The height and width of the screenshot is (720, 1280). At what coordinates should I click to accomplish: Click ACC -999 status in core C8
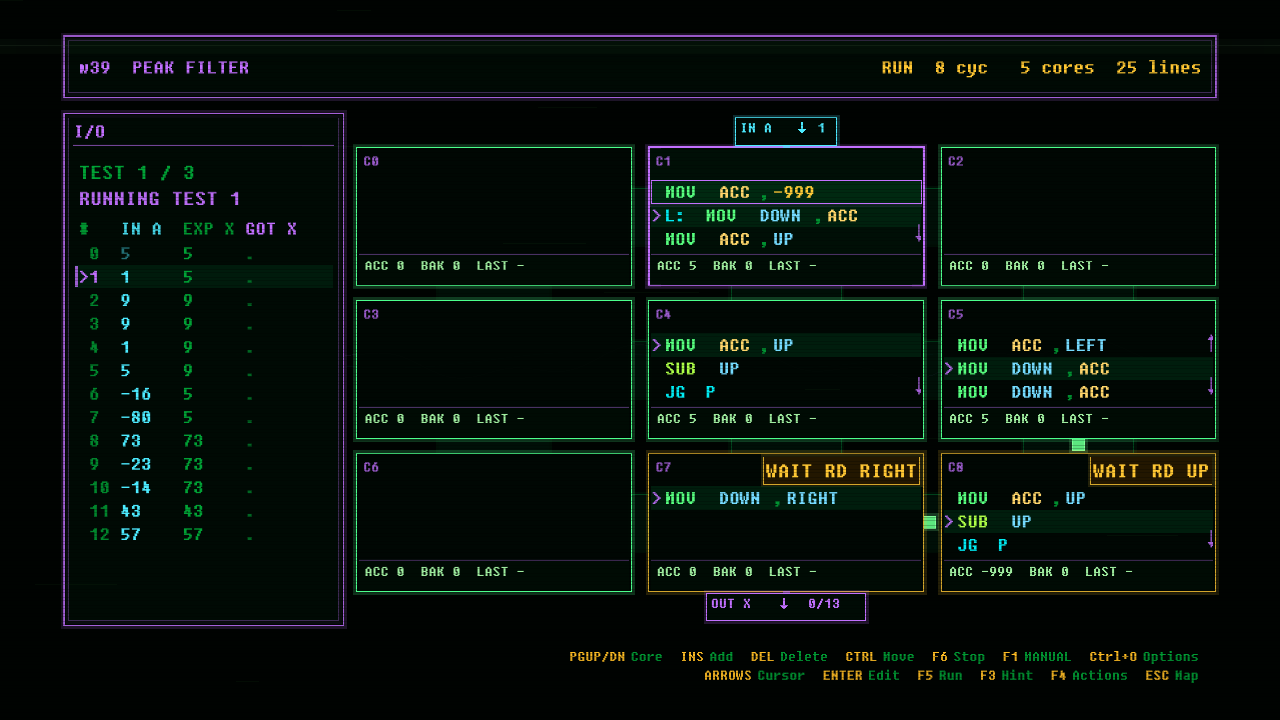point(981,572)
